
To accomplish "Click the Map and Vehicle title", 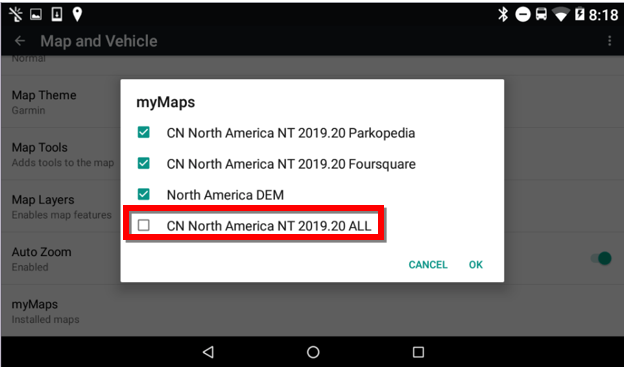I will click(99, 41).
